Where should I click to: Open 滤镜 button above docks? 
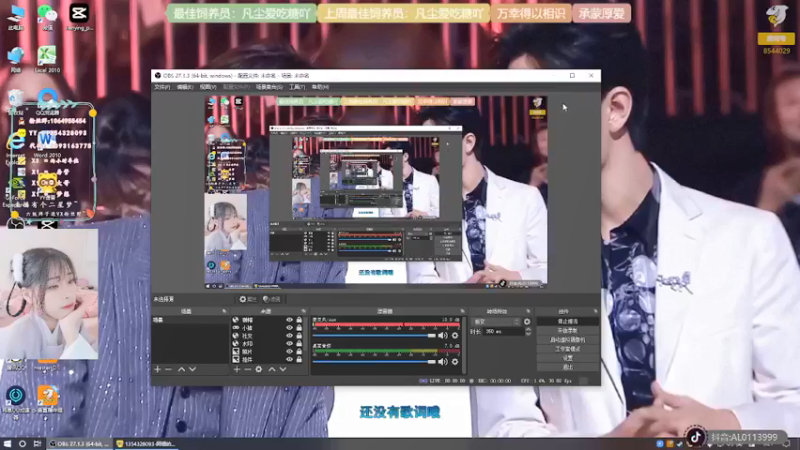[x=271, y=299]
